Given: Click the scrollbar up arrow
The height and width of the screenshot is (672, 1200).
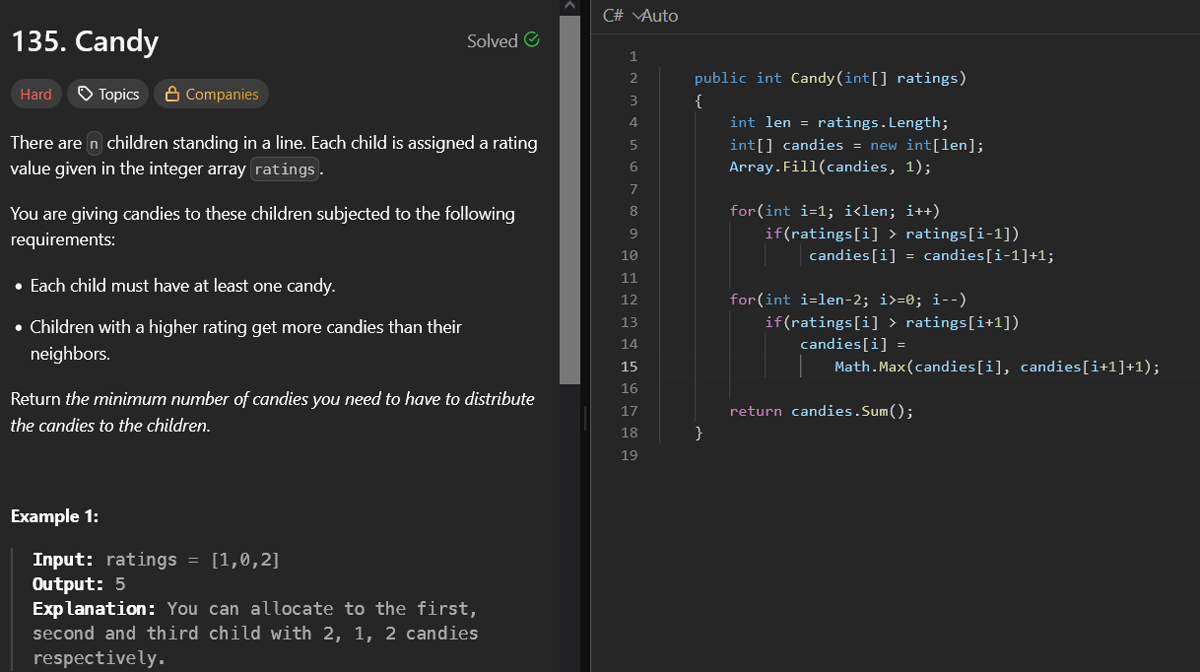Looking at the screenshot, I should click(569, 7).
